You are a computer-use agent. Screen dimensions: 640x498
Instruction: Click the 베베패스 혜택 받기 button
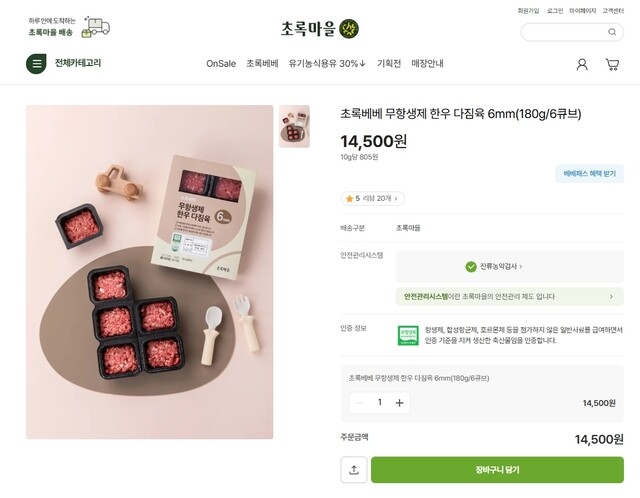tap(589, 174)
